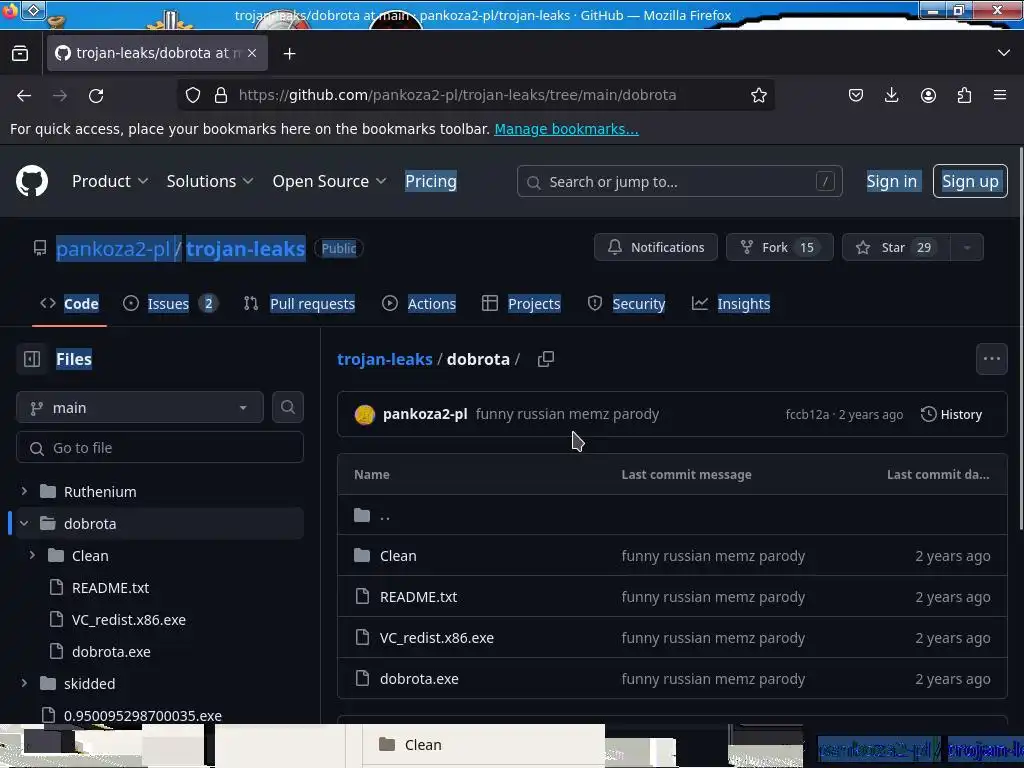Focus the Search or jump to field
Image resolution: width=1024 pixels, height=768 pixels.
679,182
